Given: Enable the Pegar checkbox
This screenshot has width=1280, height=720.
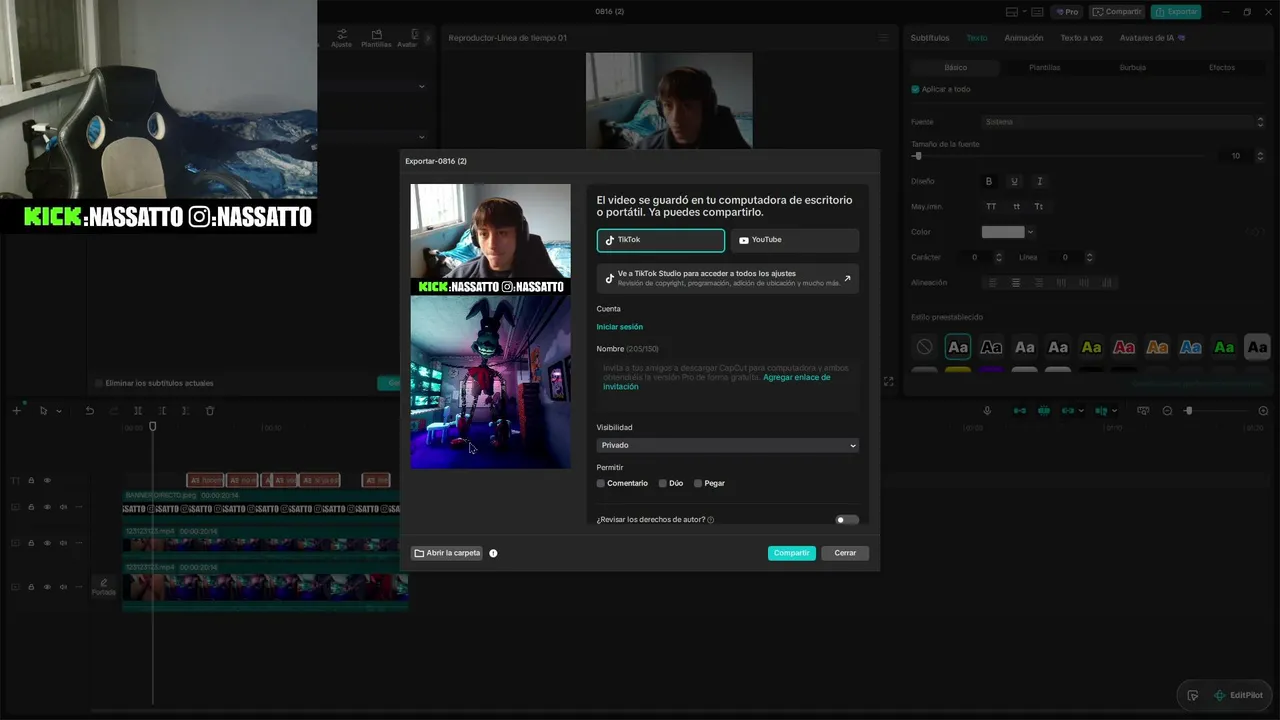Looking at the screenshot, I should coord(698,483).
